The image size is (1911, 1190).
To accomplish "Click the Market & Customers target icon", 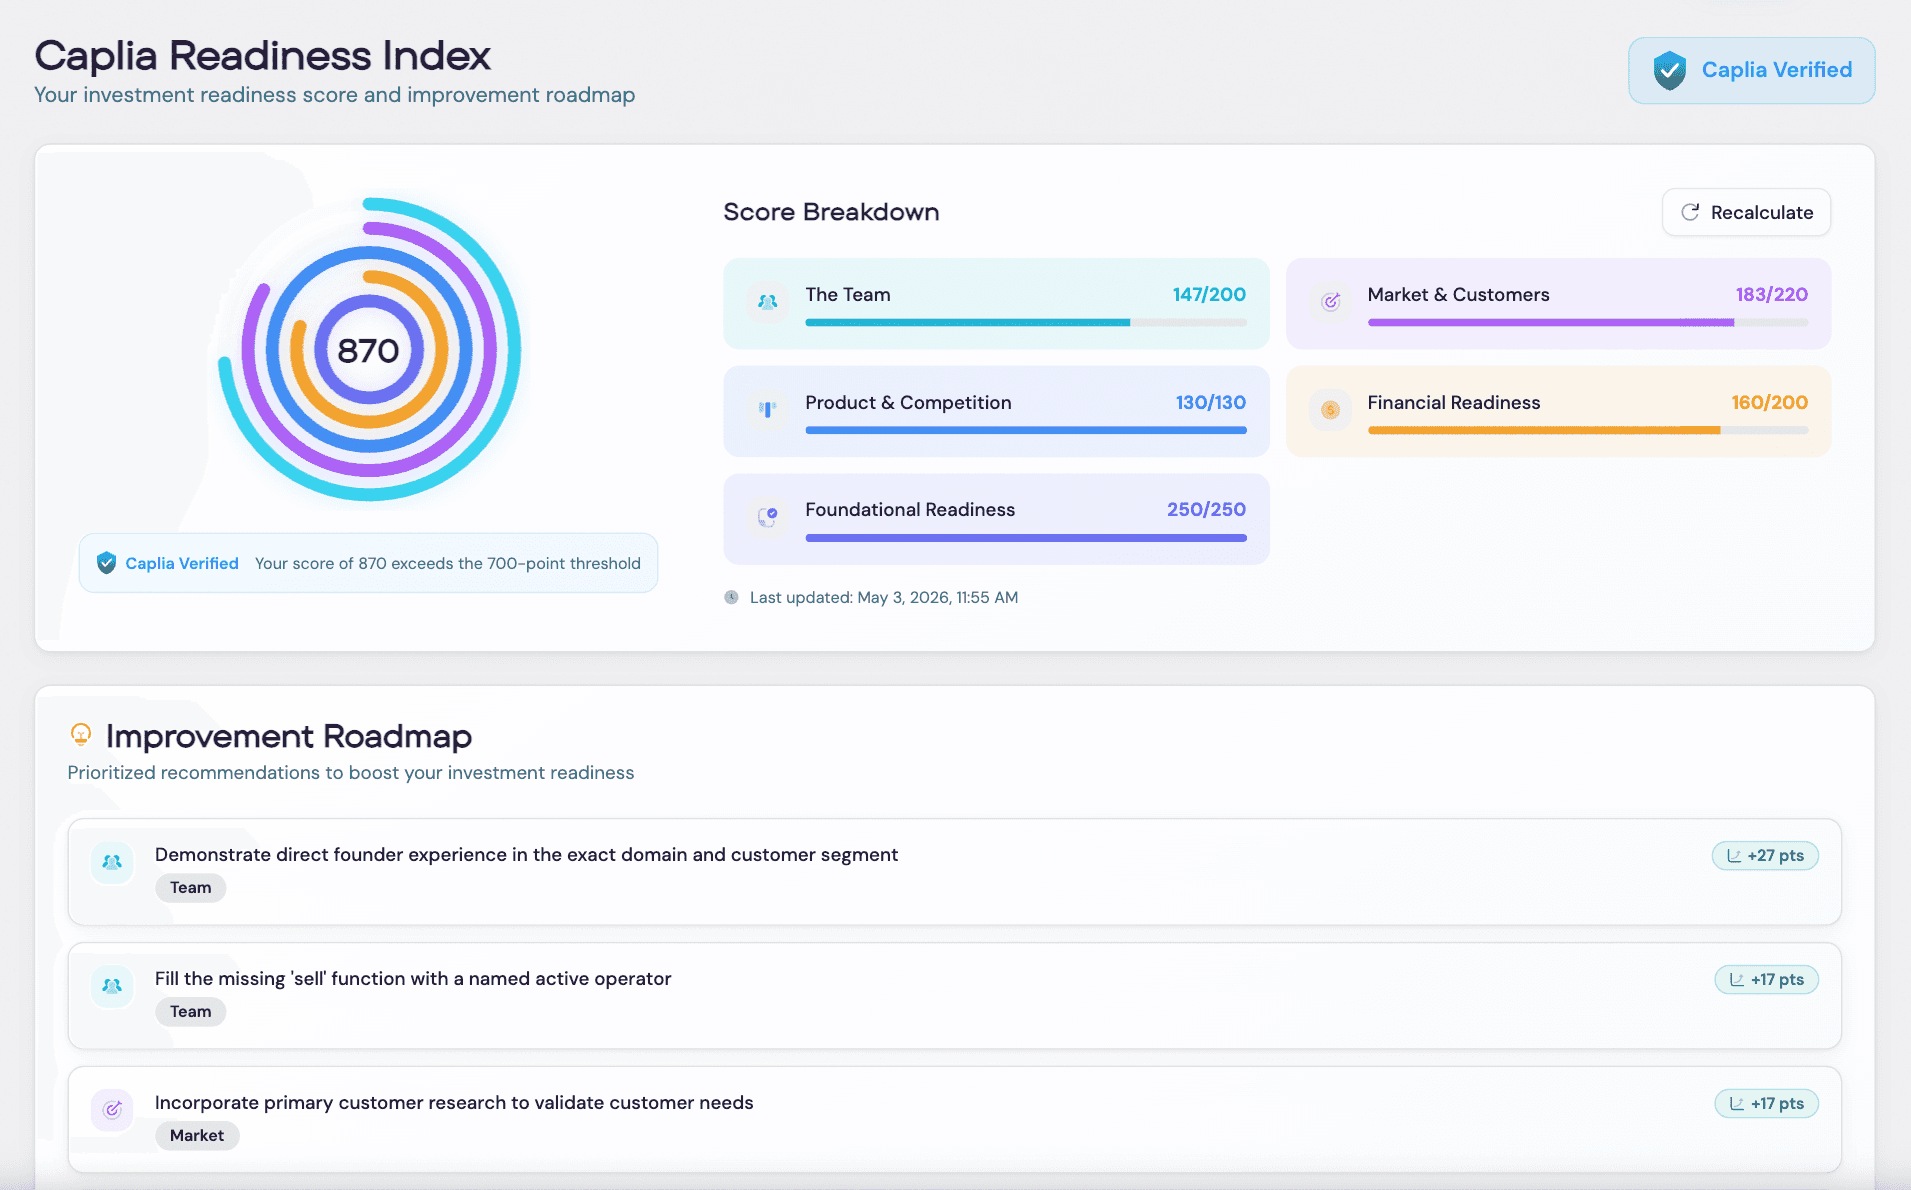I will point(1330,301).
